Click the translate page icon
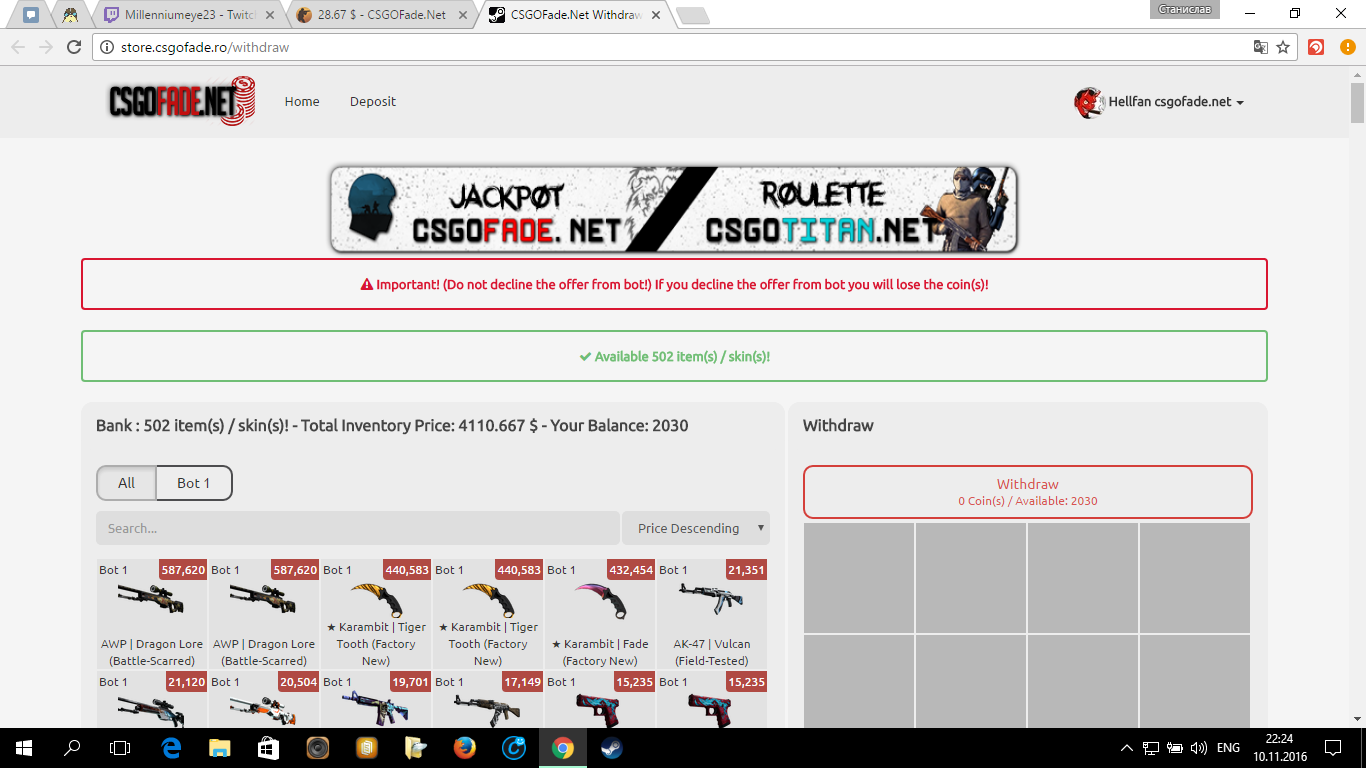The height and width of the screenshot is (768, 1366). [1261, 47]
